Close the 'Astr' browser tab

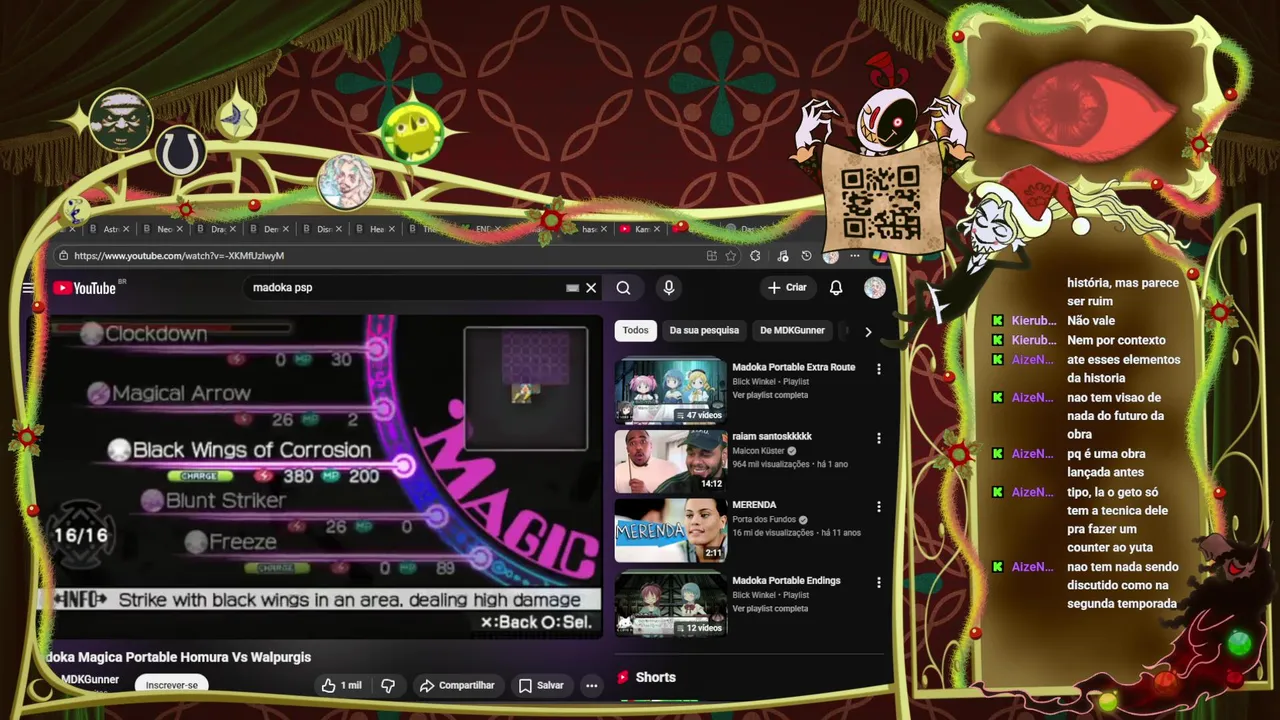[x=126, y=229]
